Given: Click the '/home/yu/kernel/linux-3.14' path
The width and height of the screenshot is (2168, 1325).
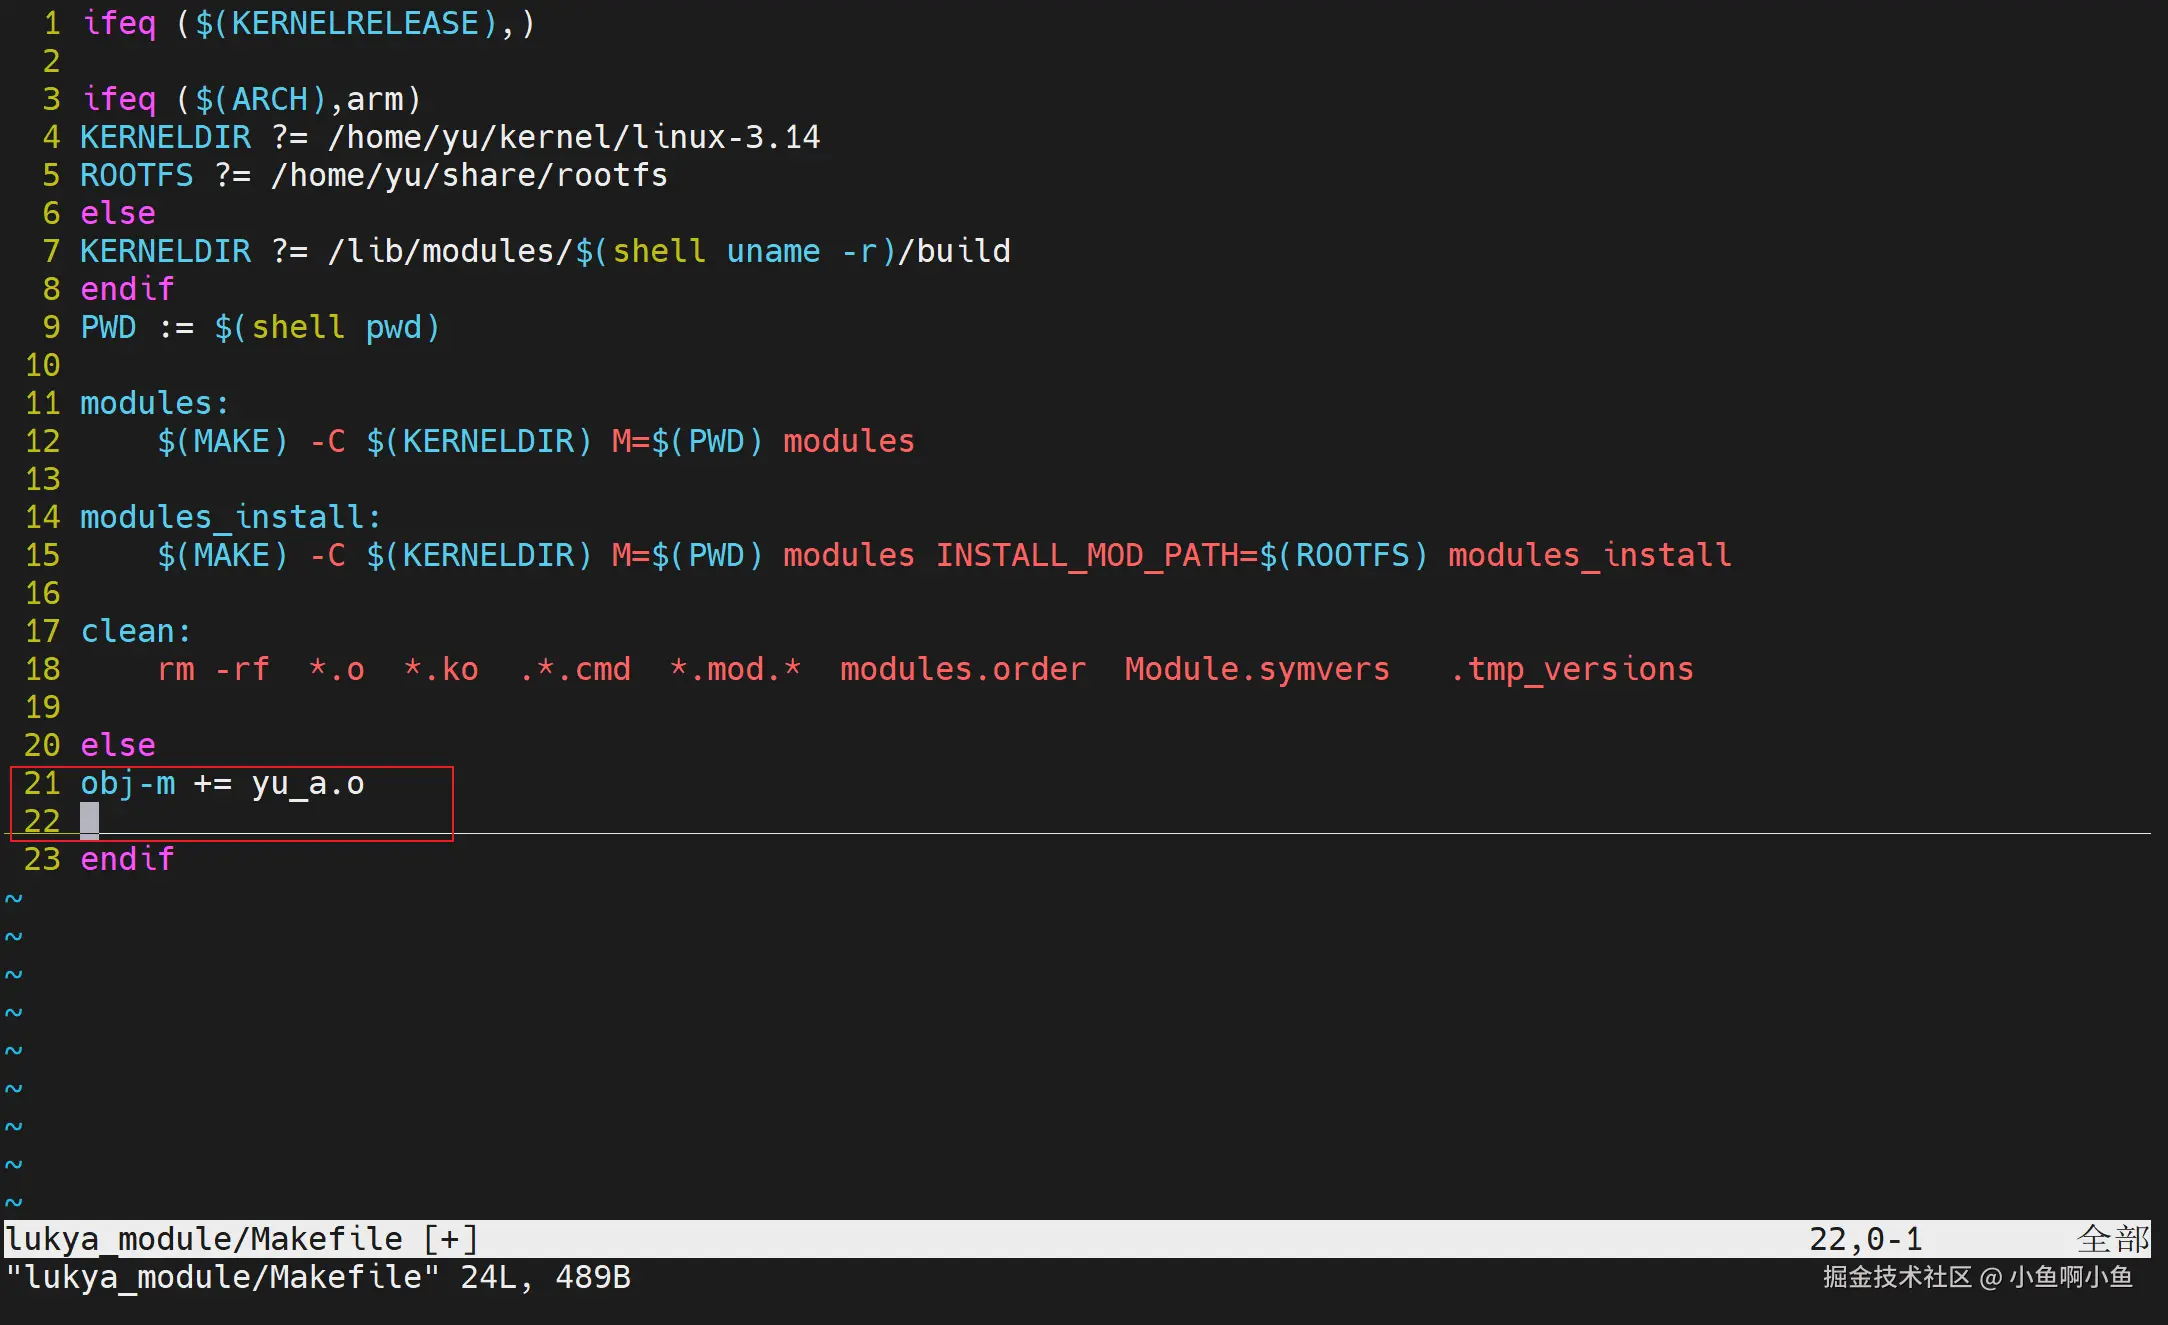Looking at the screenshot, I should click(x=574, y=137).
